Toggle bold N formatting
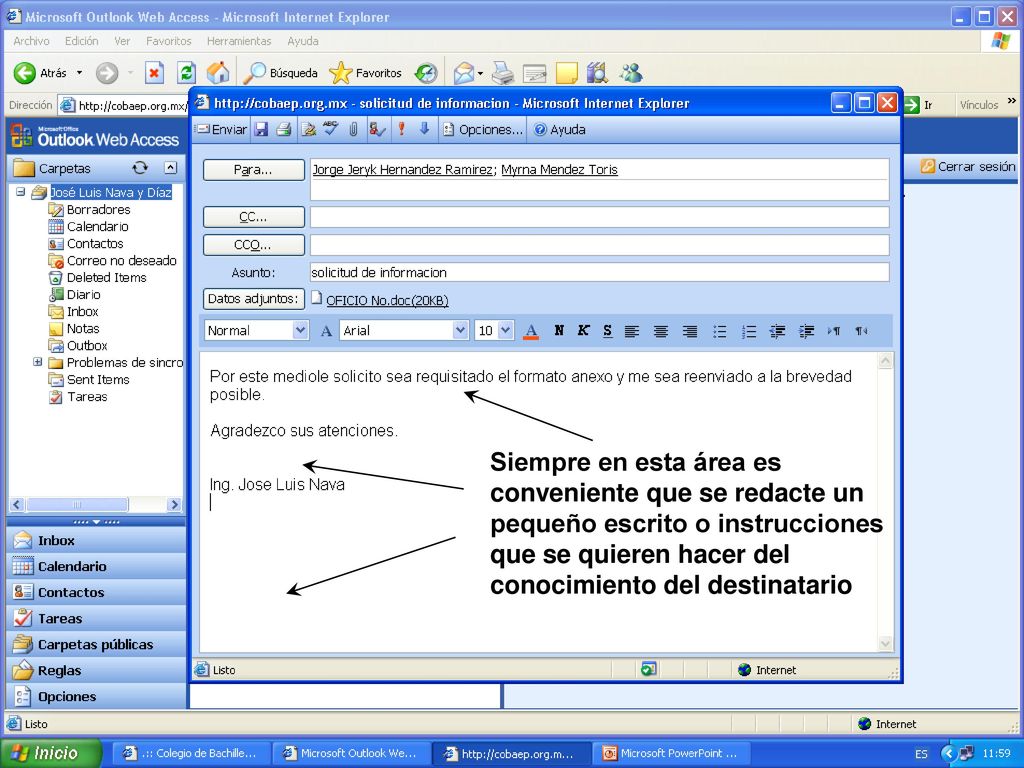Viewport: 1024px width, 768px height. [x=559, y=330]
